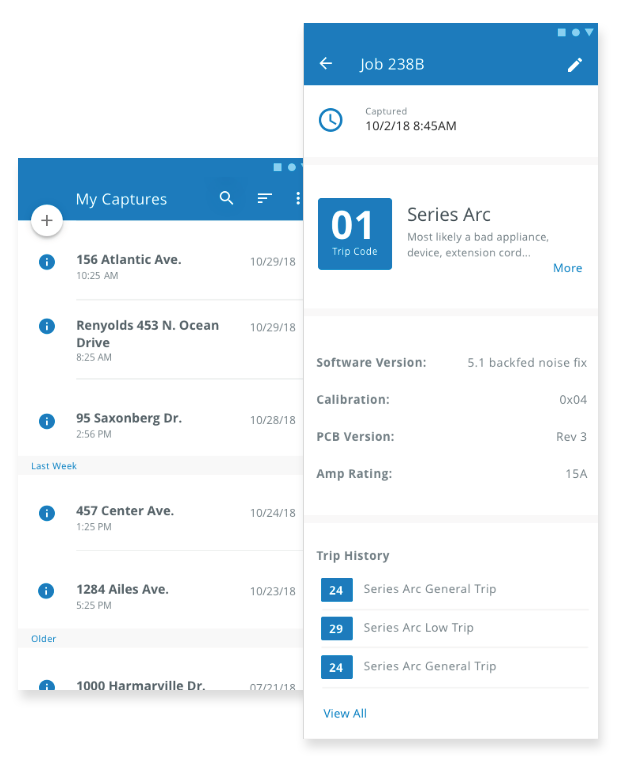
Task: Tap info icon for 1284 Ailes Ave.
Action: (x=46, y=591)
